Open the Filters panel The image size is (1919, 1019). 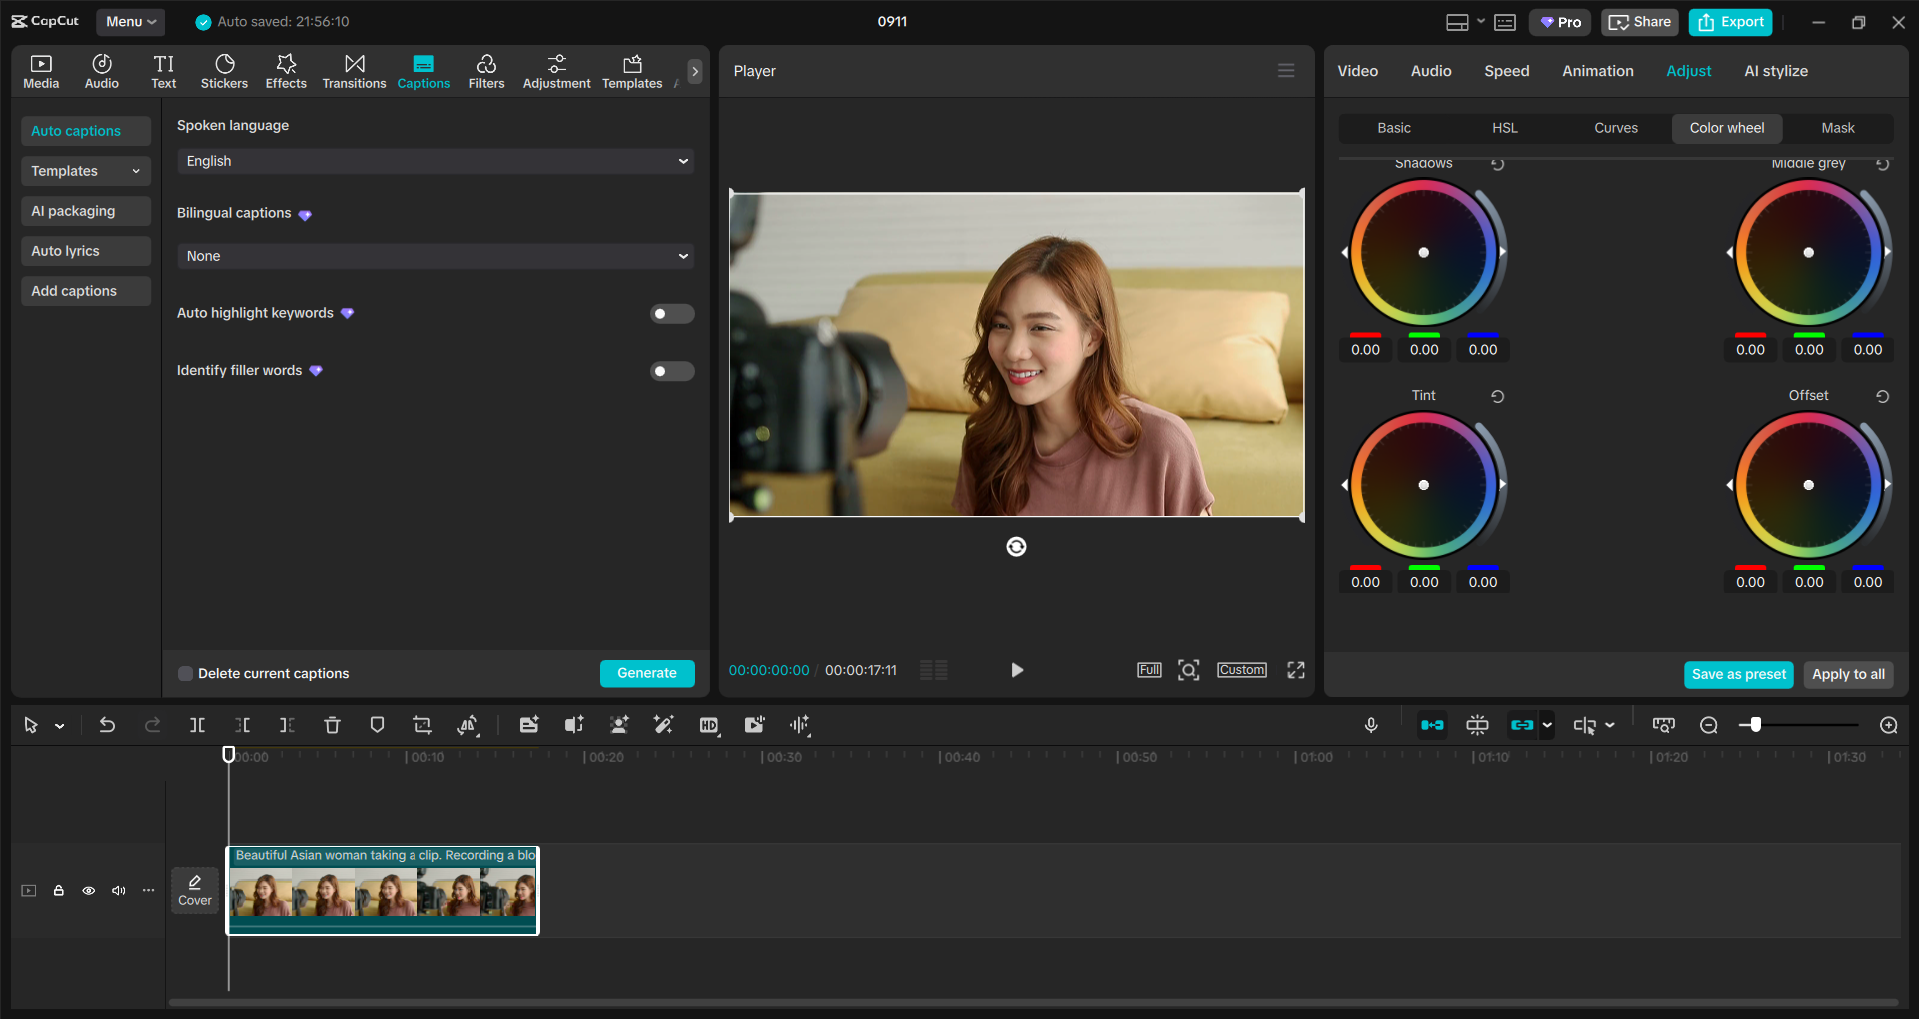click(x=486, y=70)
